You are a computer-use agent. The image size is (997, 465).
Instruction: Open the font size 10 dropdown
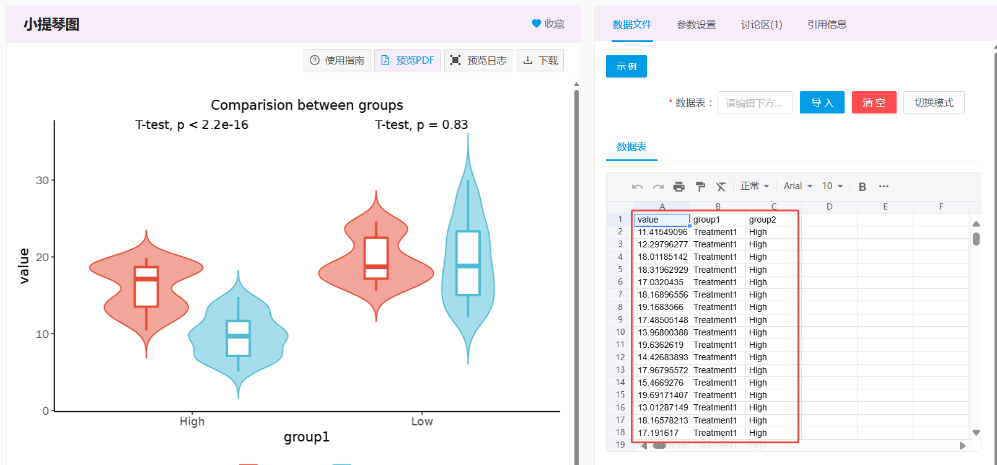[x=832, y=187]
